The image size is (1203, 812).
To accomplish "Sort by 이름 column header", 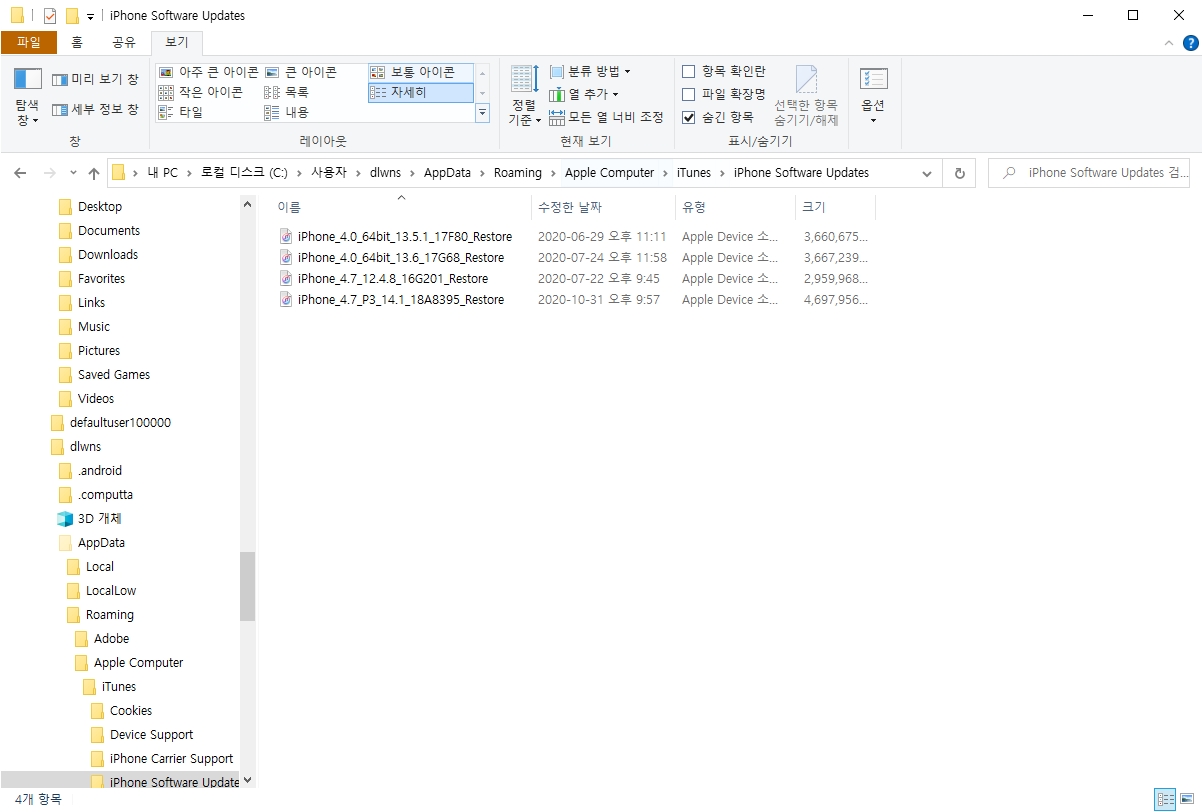I will 403,208.
